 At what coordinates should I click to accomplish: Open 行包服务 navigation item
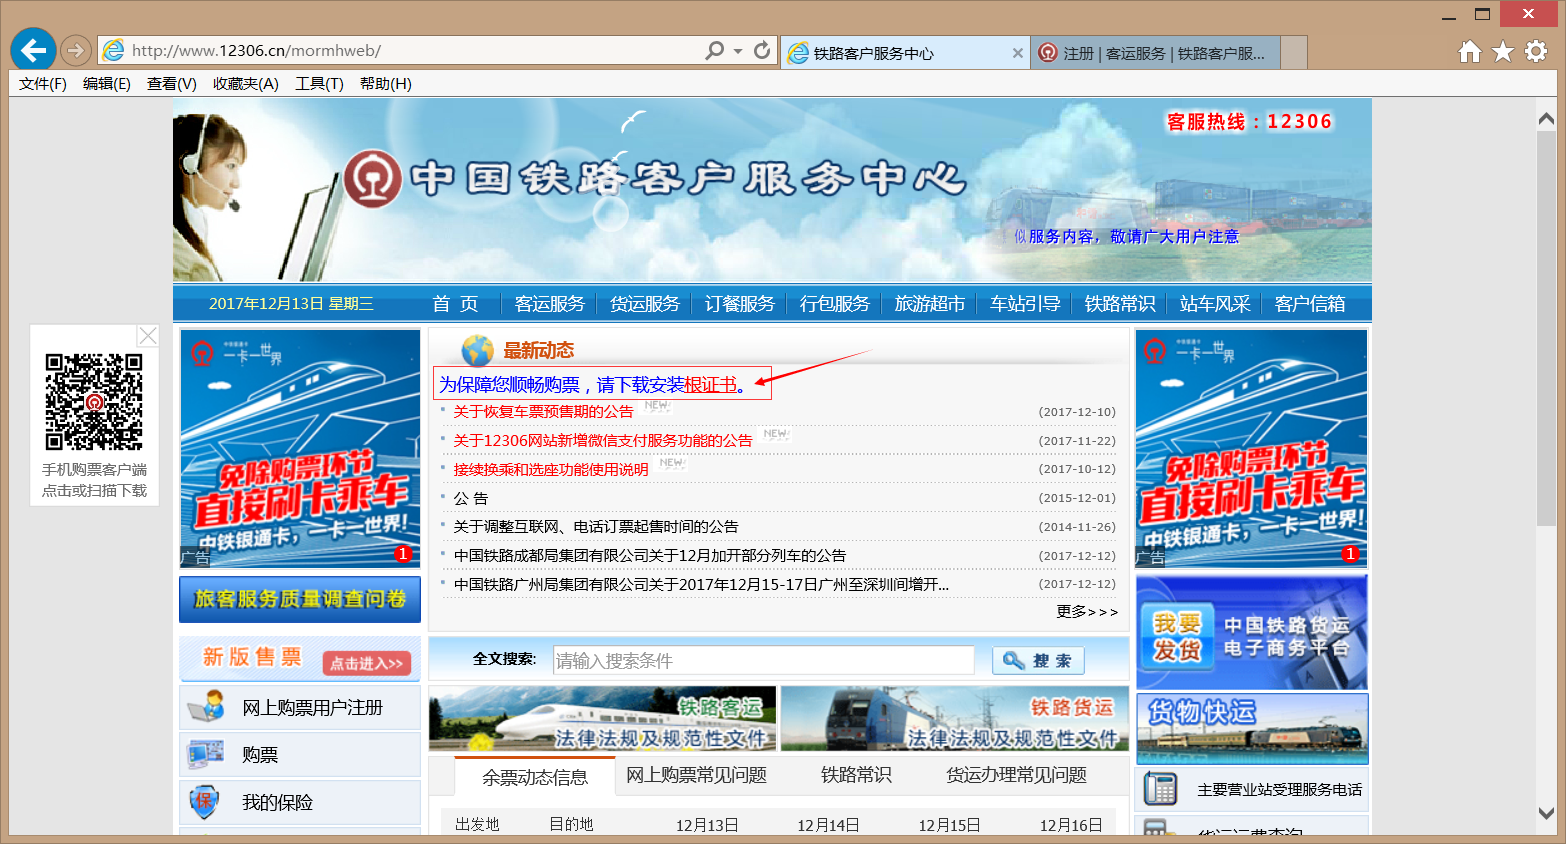[835, 304]
